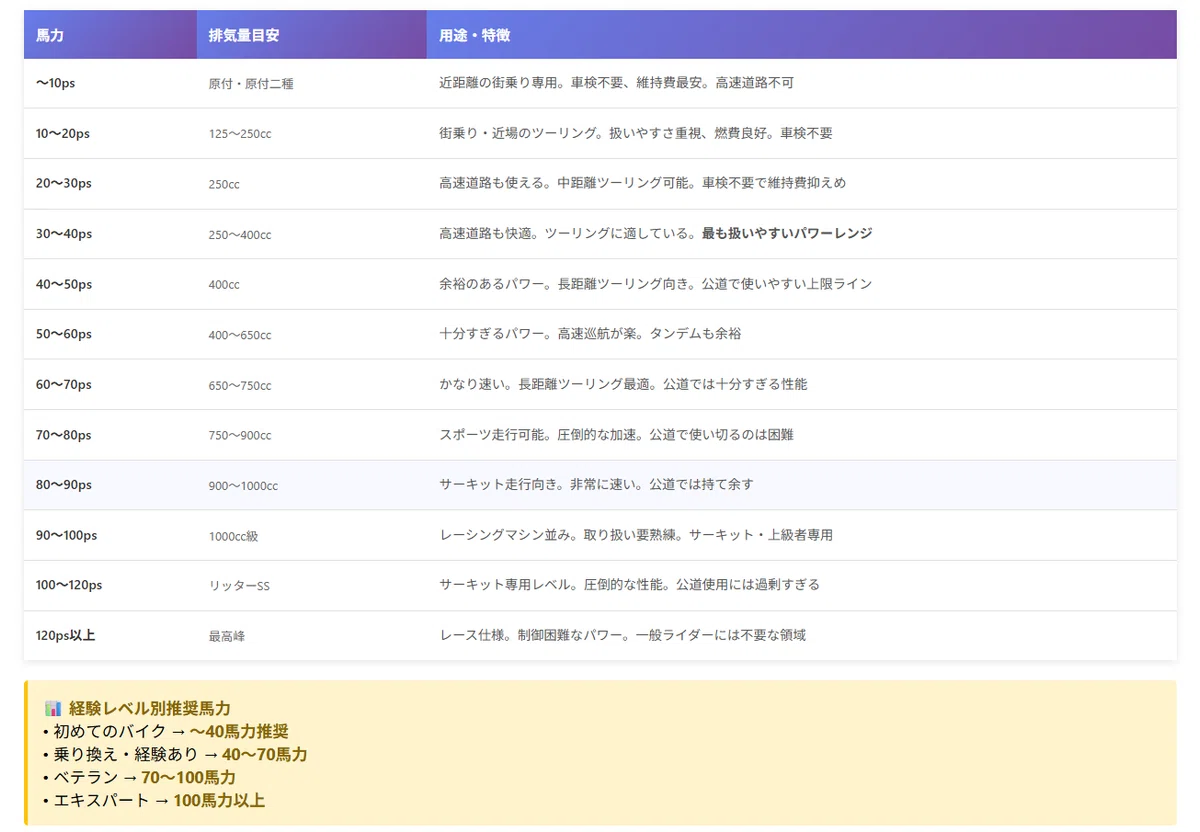Click the ベテラン recommendation line
Viewport: 1200px width, 832px height.
pyautogui.click(x=140, y=777)
